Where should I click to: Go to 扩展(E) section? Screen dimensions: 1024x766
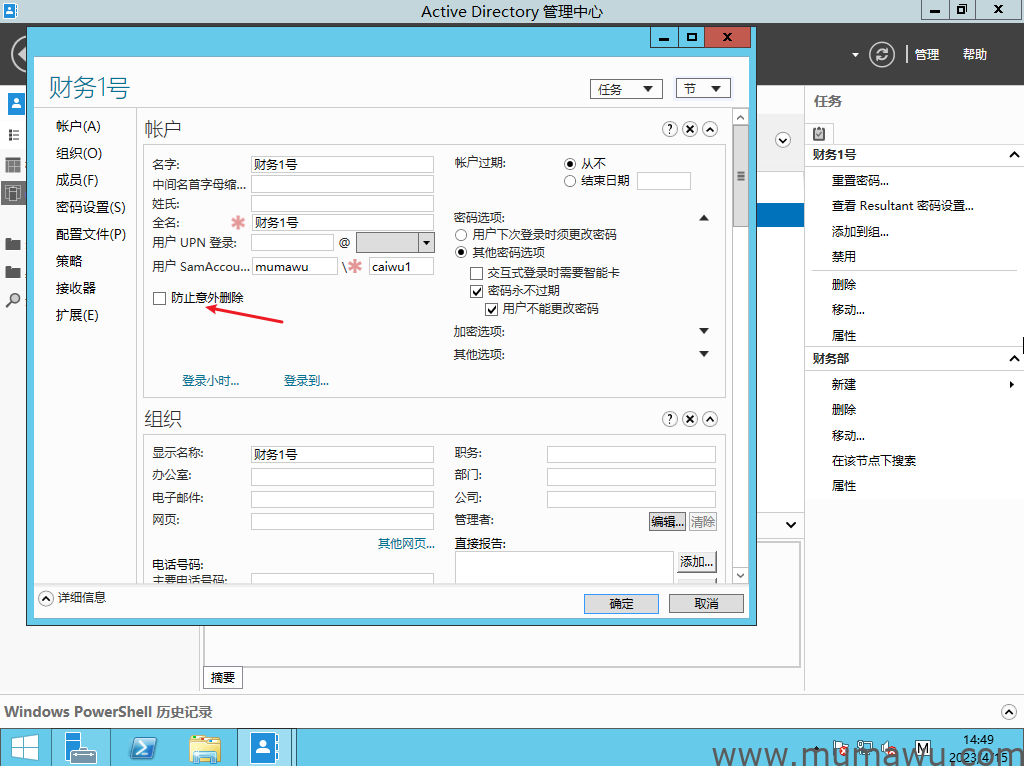pos(77,315)
